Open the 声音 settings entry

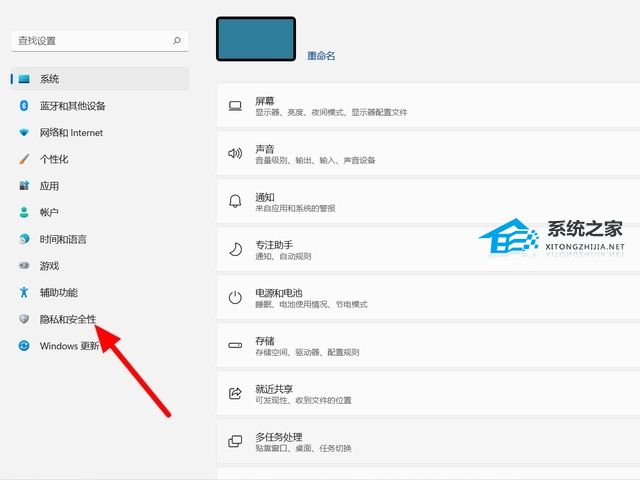tap(429, 153)
